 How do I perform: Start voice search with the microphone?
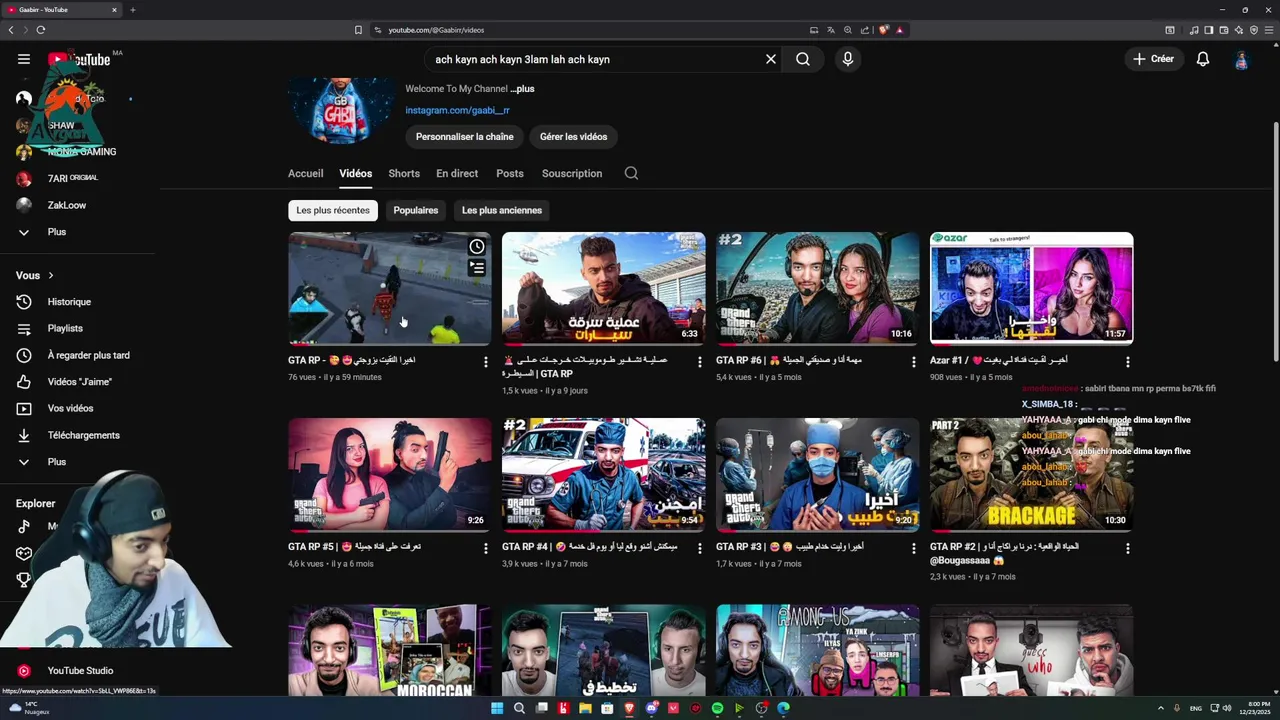(848, 59)
